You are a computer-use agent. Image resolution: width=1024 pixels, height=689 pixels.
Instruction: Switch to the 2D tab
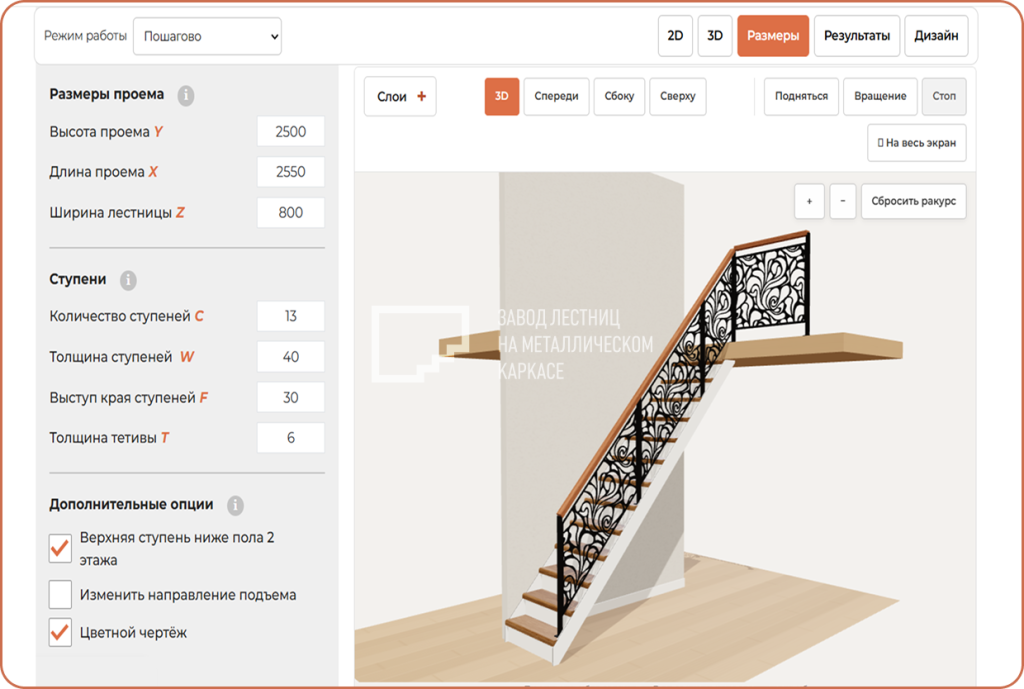pos(675,36)
